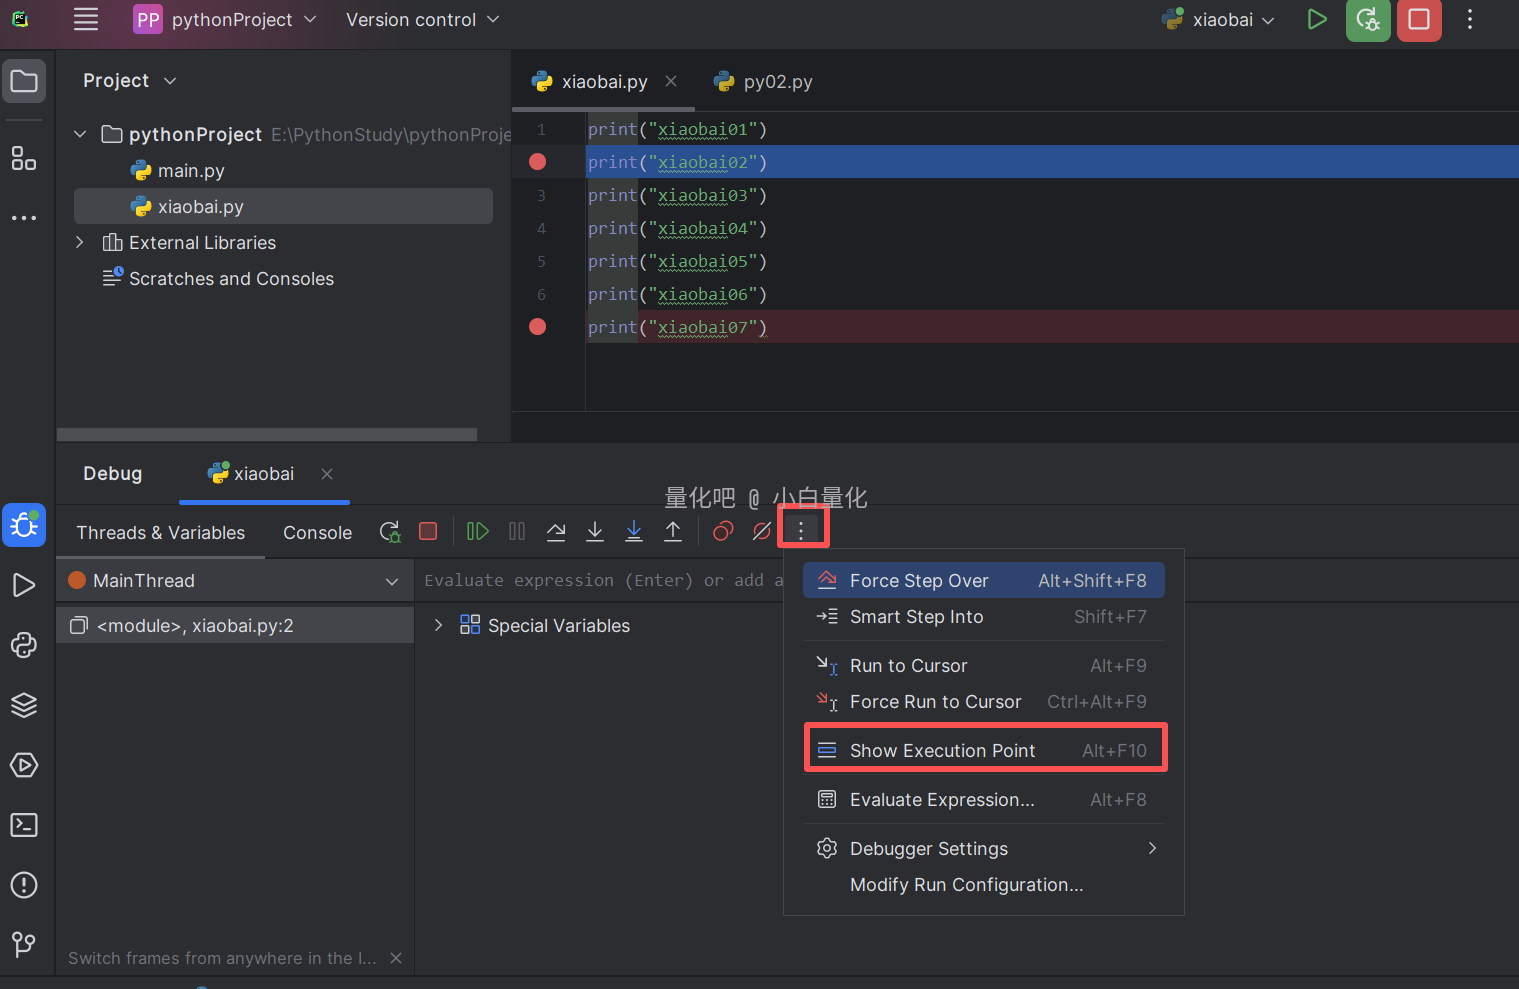
Task: Open the MainThread thread dropdown
Action: pyautogui.click(x=391, y=581)
